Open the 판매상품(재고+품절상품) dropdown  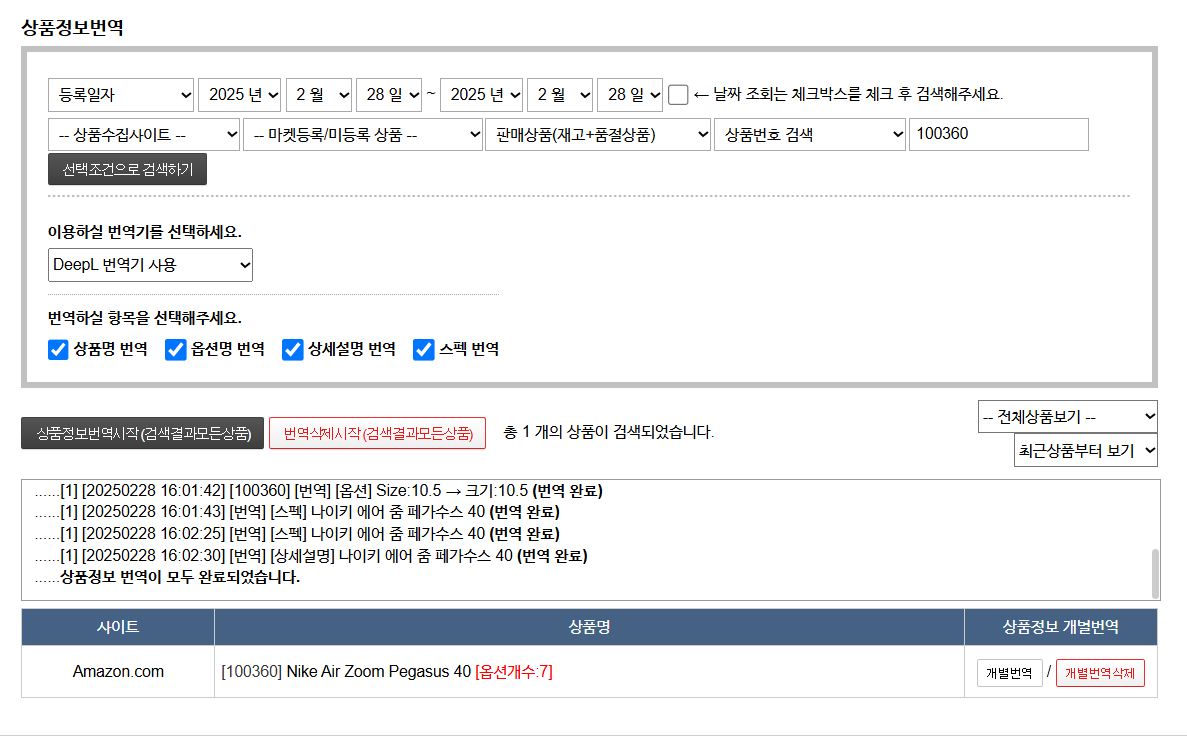point(598,135)
